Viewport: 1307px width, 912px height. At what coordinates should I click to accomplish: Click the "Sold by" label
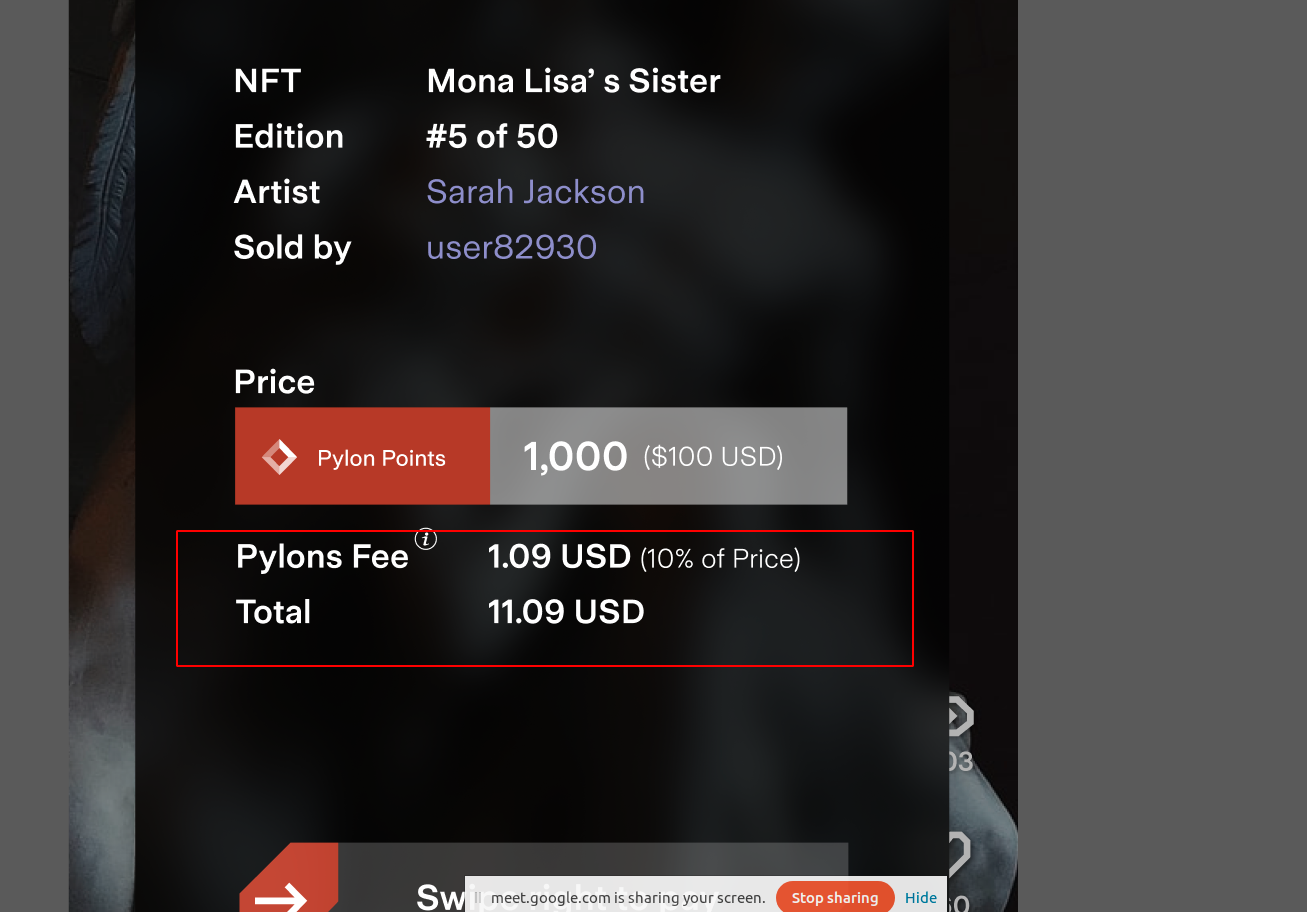coord(292,247)
